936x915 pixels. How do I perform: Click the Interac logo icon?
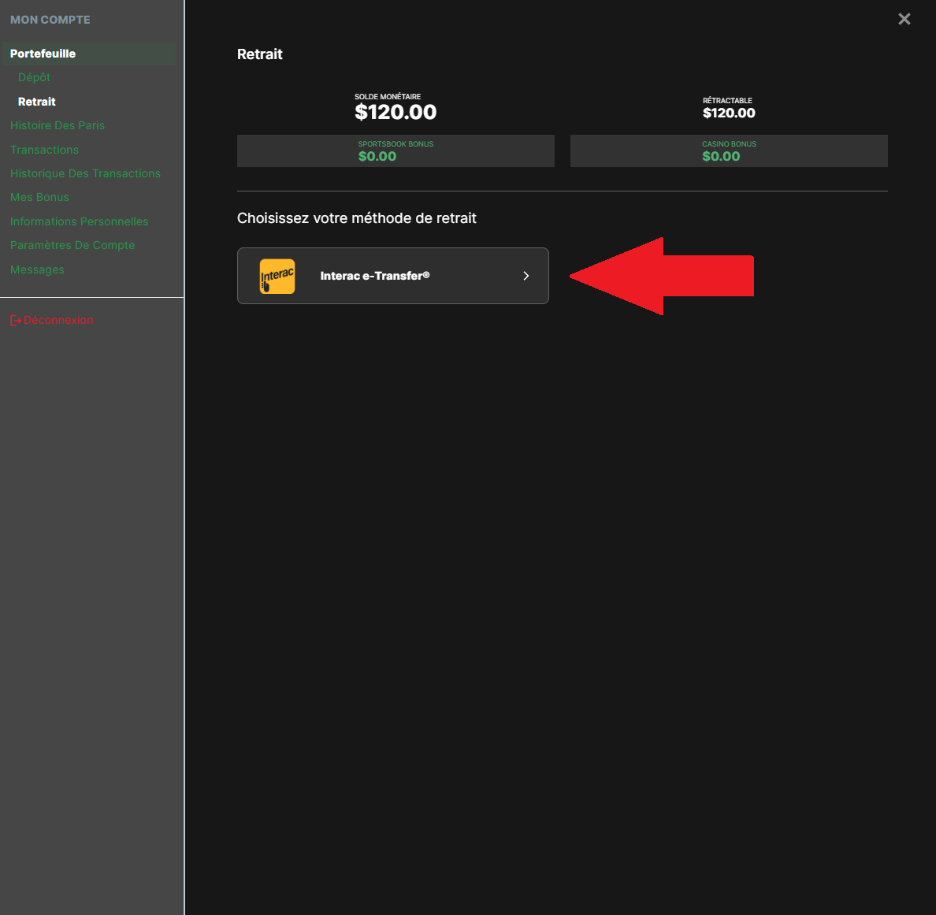pos(277,276)
